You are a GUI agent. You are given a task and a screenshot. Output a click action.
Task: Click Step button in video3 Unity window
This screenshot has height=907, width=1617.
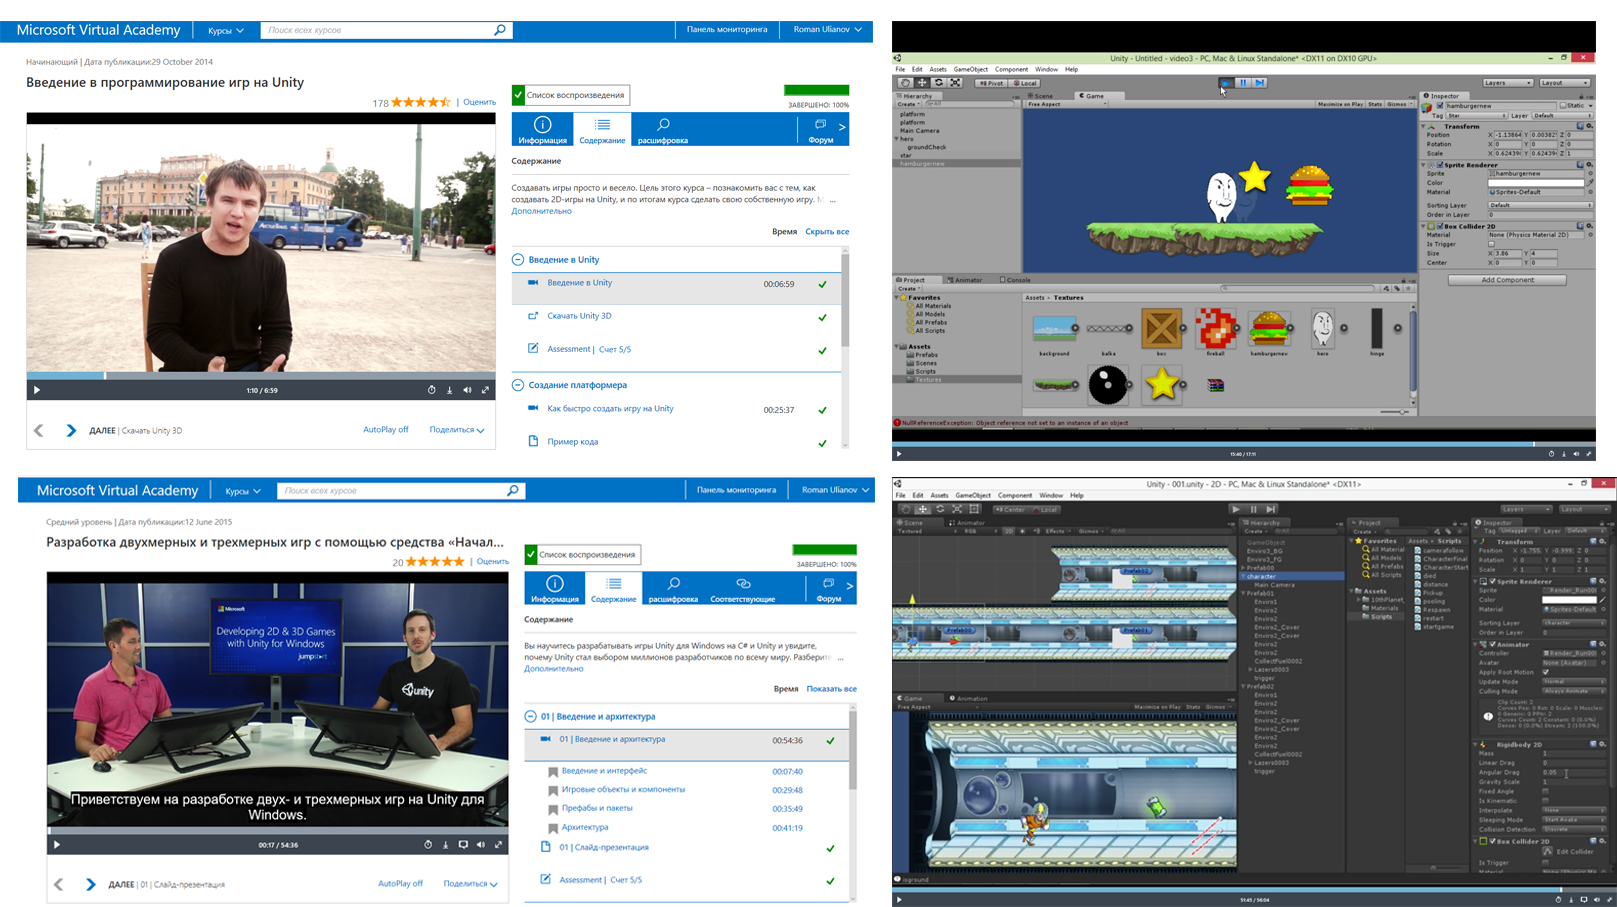(1260, 83)
